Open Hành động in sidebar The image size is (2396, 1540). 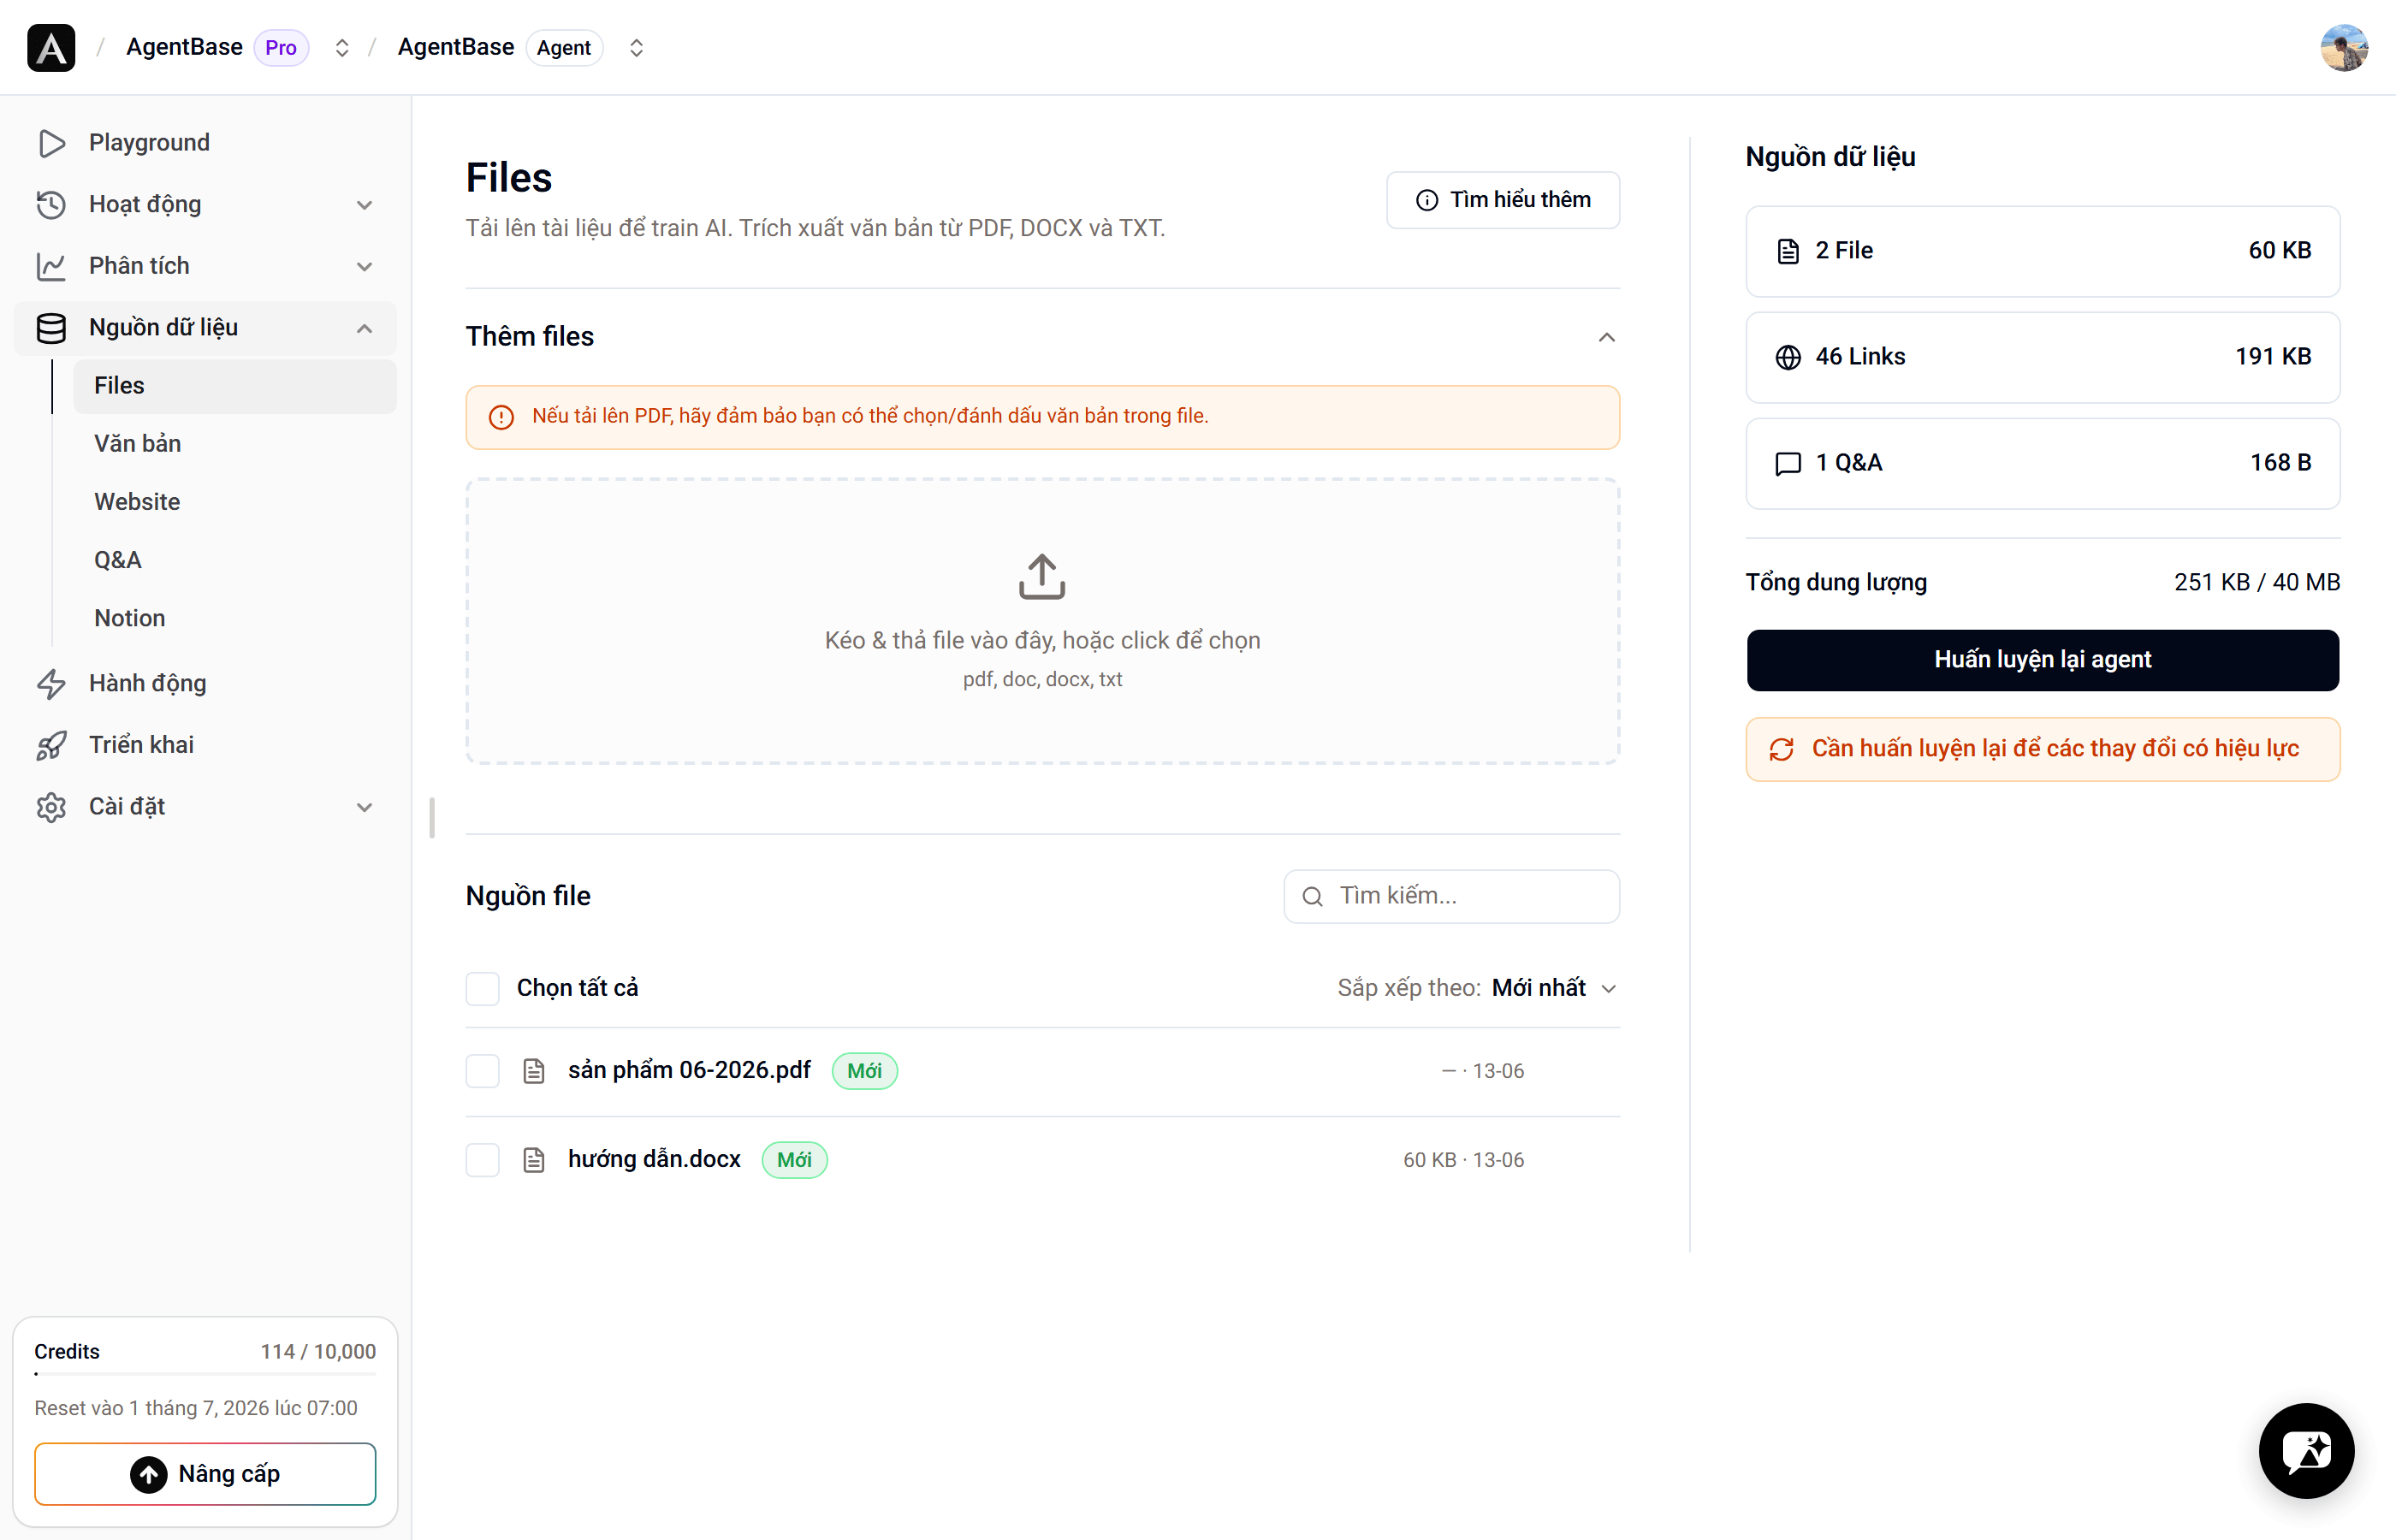tap(205, 684)
